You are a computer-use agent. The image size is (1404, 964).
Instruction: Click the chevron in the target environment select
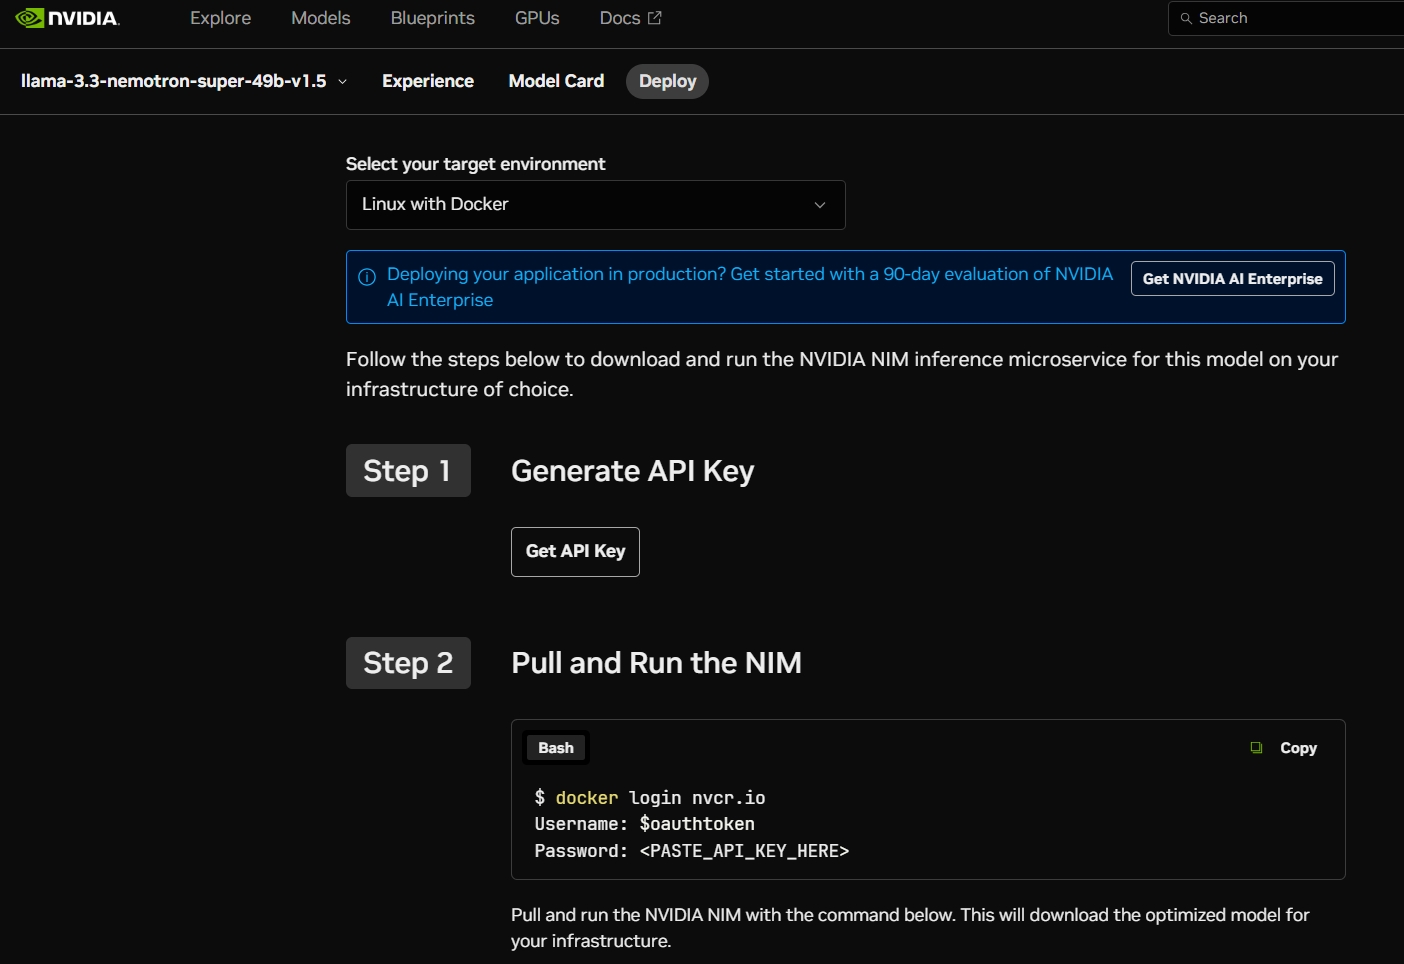pos(820,205)
